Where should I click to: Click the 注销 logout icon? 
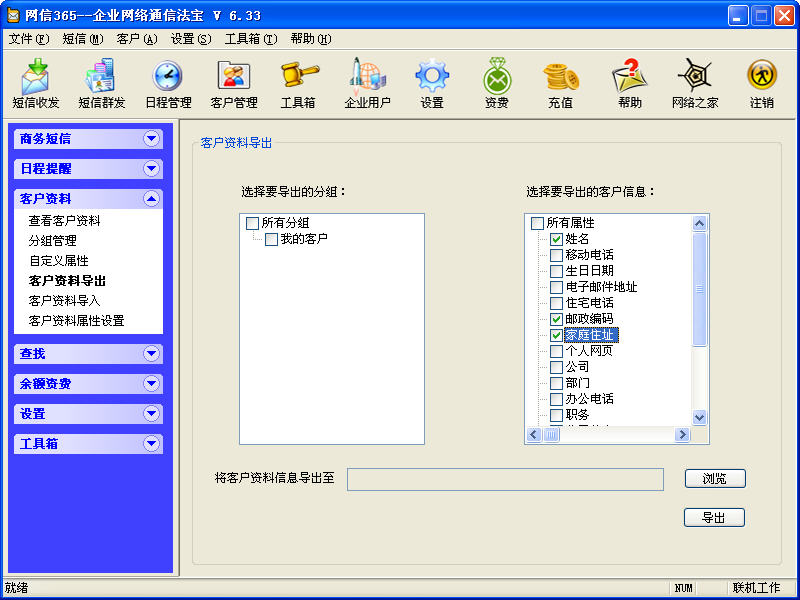(761, 84)
